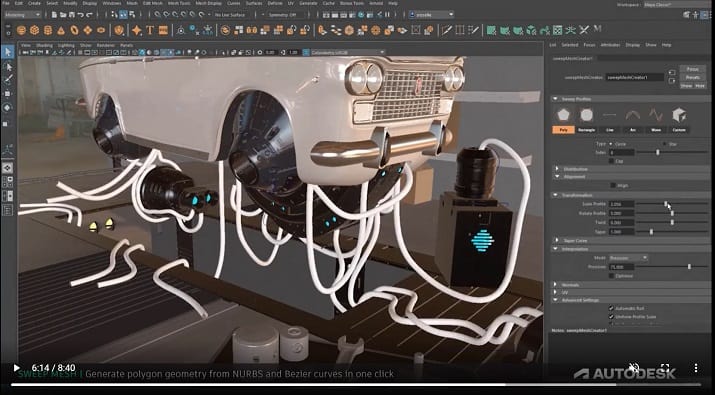The image size is (715, 395).
Task: Select the Star type radio button
Action: click(x=664, y=144)
